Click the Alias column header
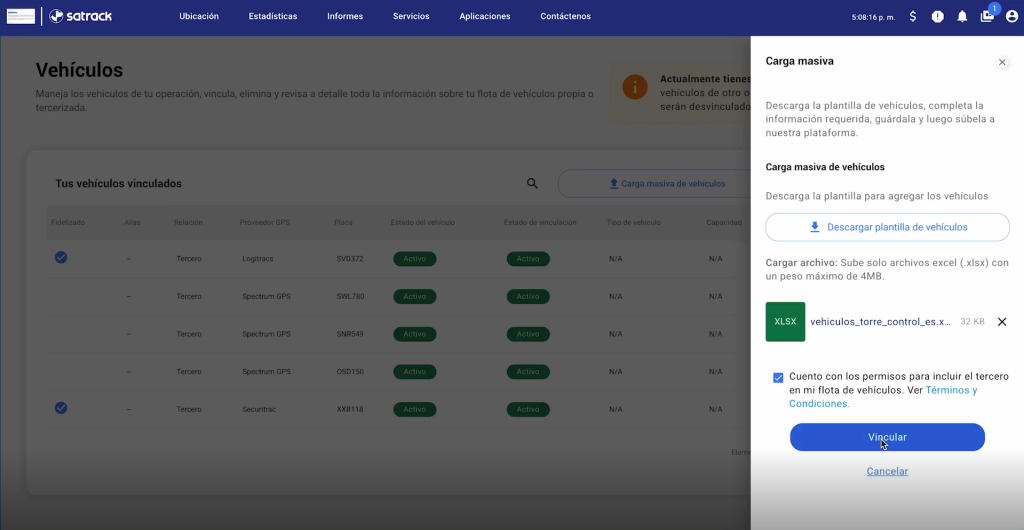 [133, 223]
